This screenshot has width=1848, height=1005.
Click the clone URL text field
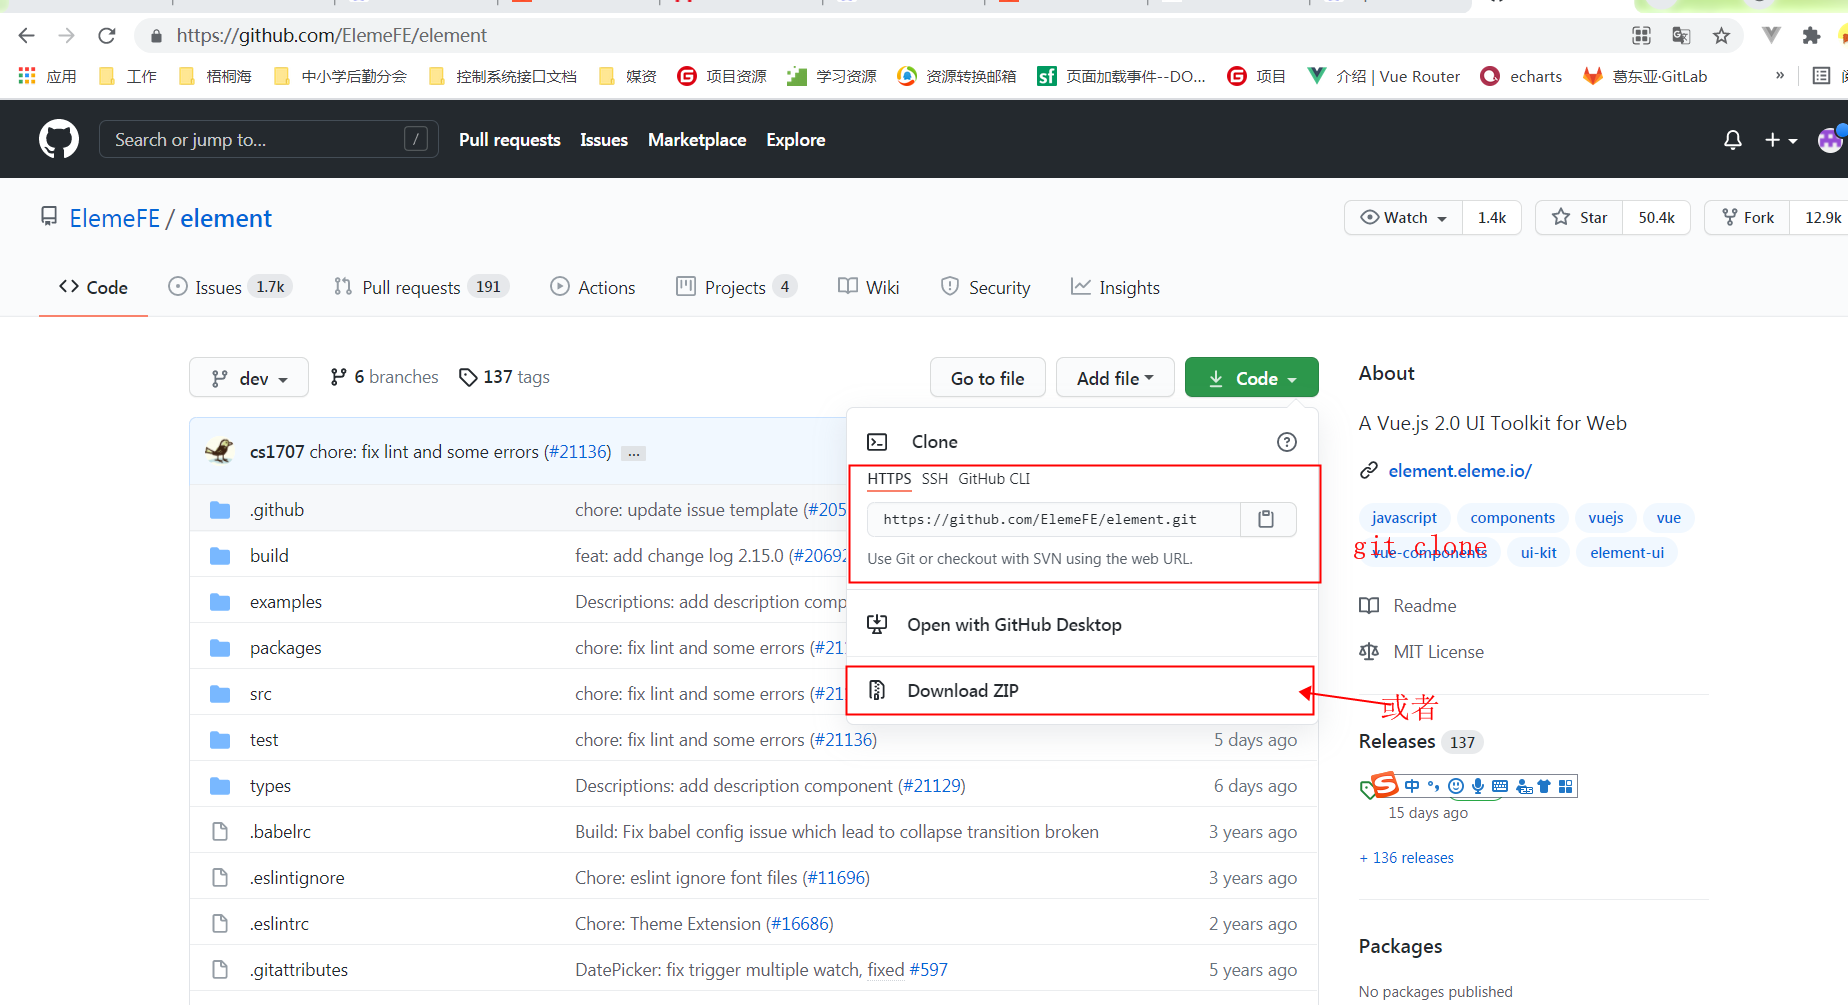1054,519
